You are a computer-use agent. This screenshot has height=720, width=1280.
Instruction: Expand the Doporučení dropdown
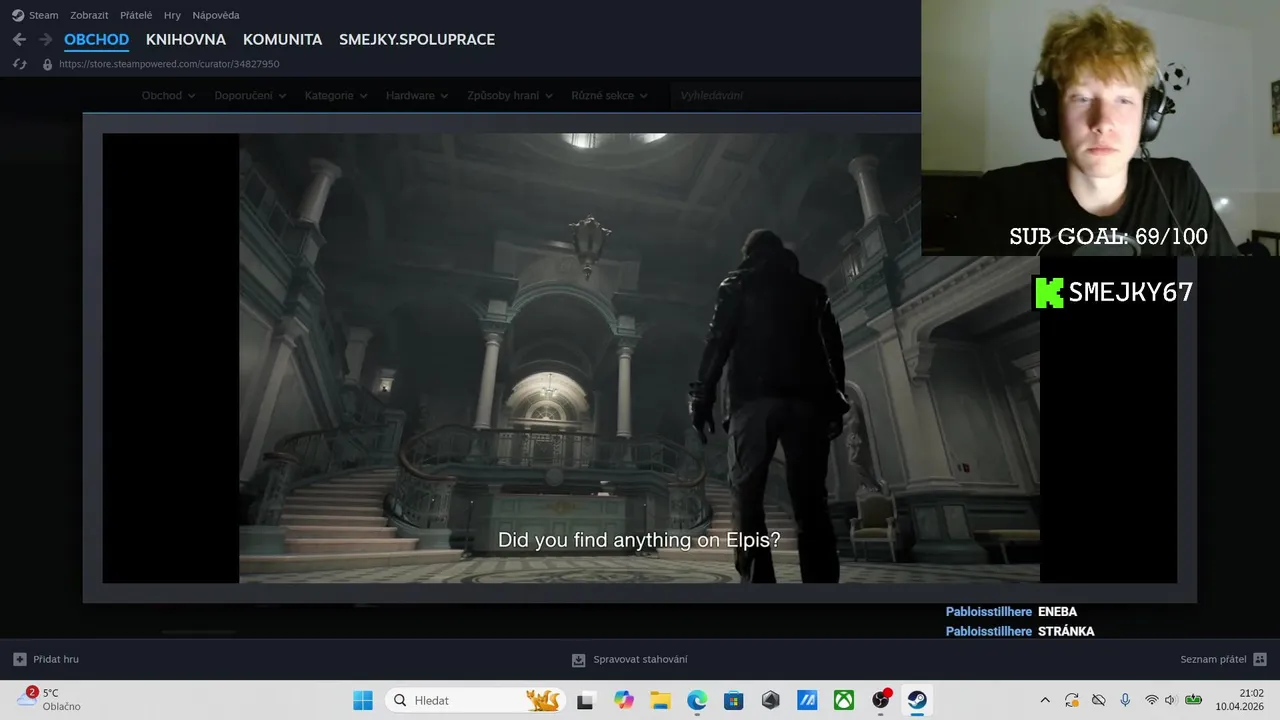250,96
